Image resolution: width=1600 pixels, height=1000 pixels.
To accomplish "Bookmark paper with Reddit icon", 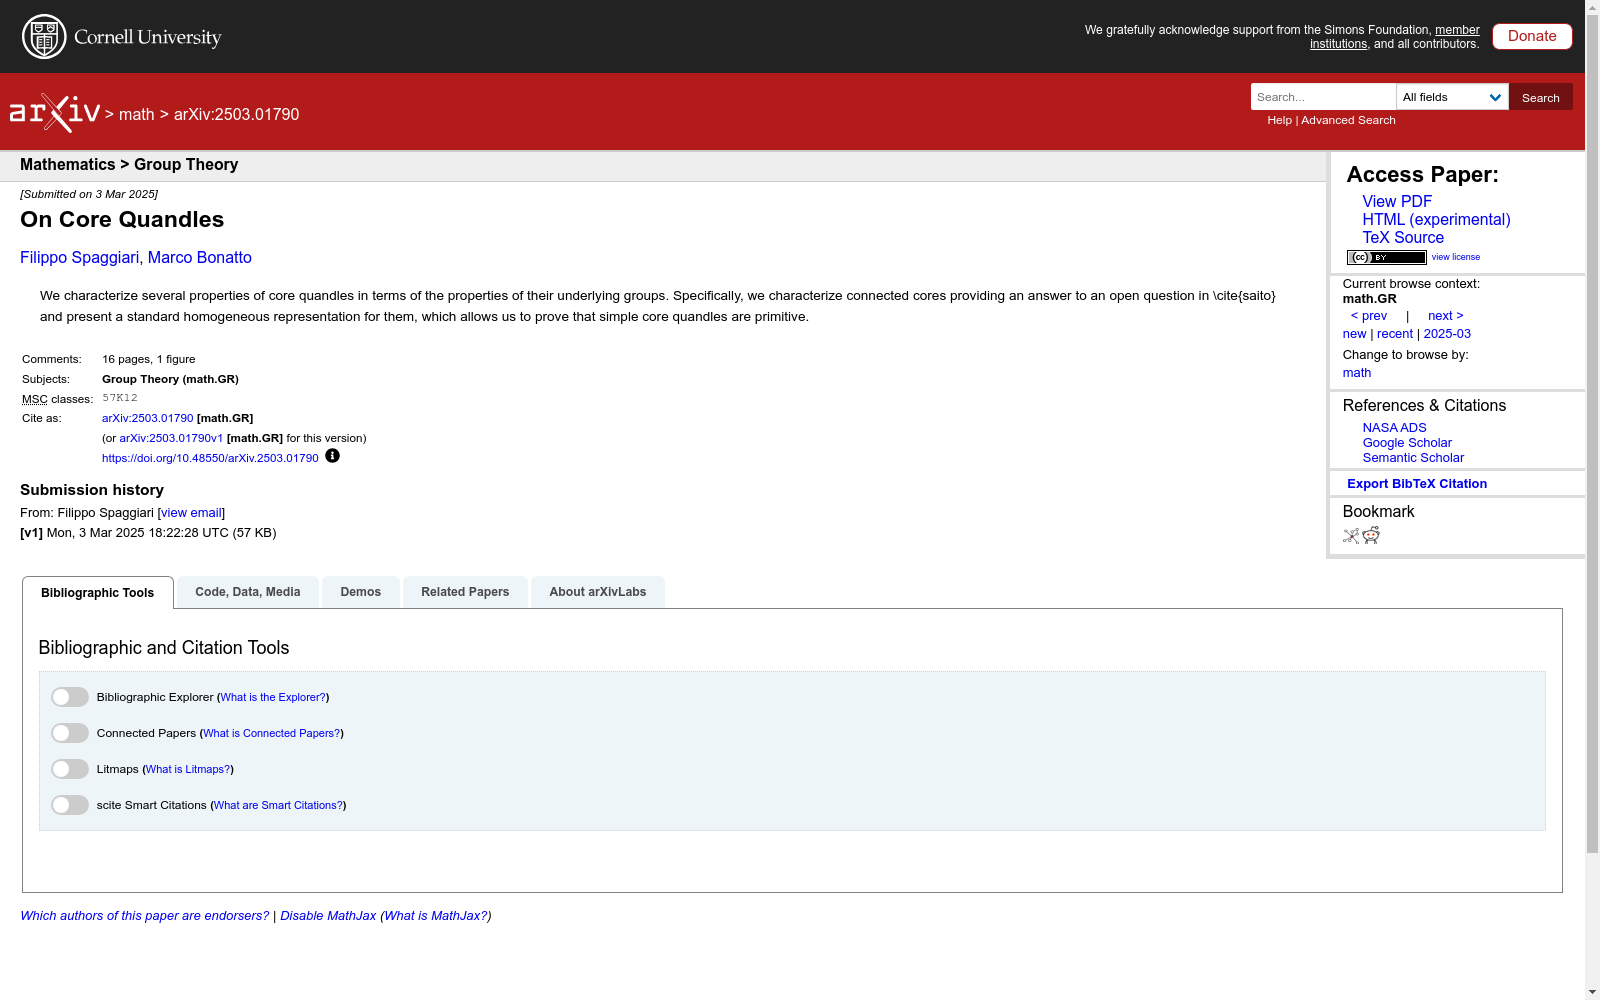I will click(1371, 535).
